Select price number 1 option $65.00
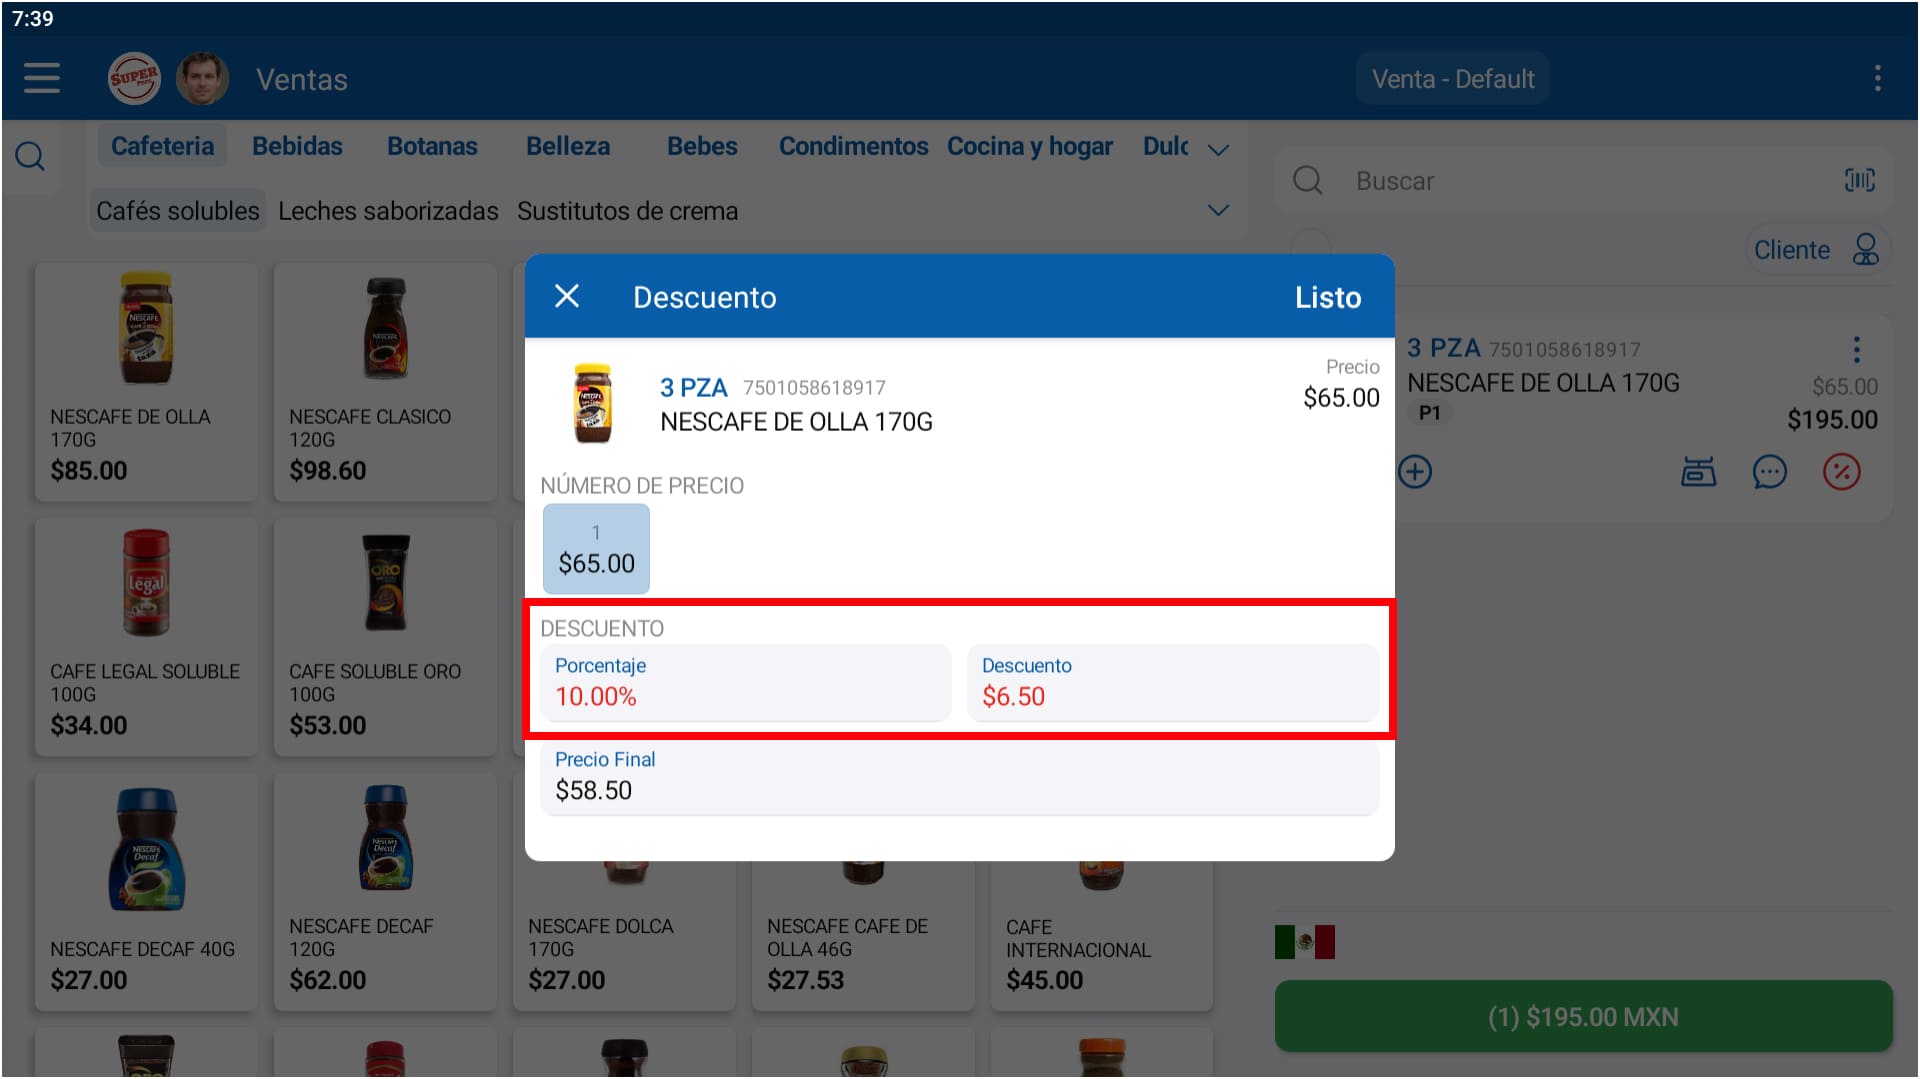1920x1079 pixels. pos(596,549)
